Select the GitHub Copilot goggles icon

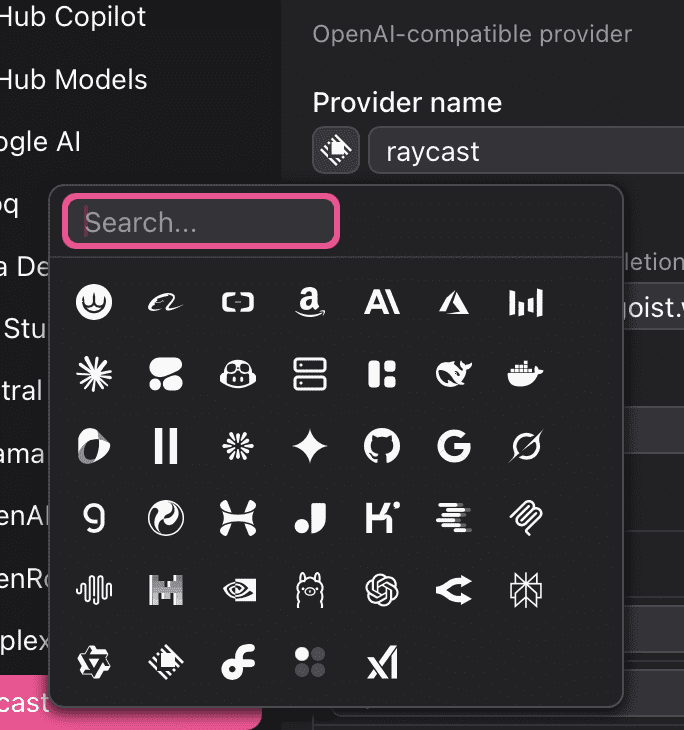(238, 374)
